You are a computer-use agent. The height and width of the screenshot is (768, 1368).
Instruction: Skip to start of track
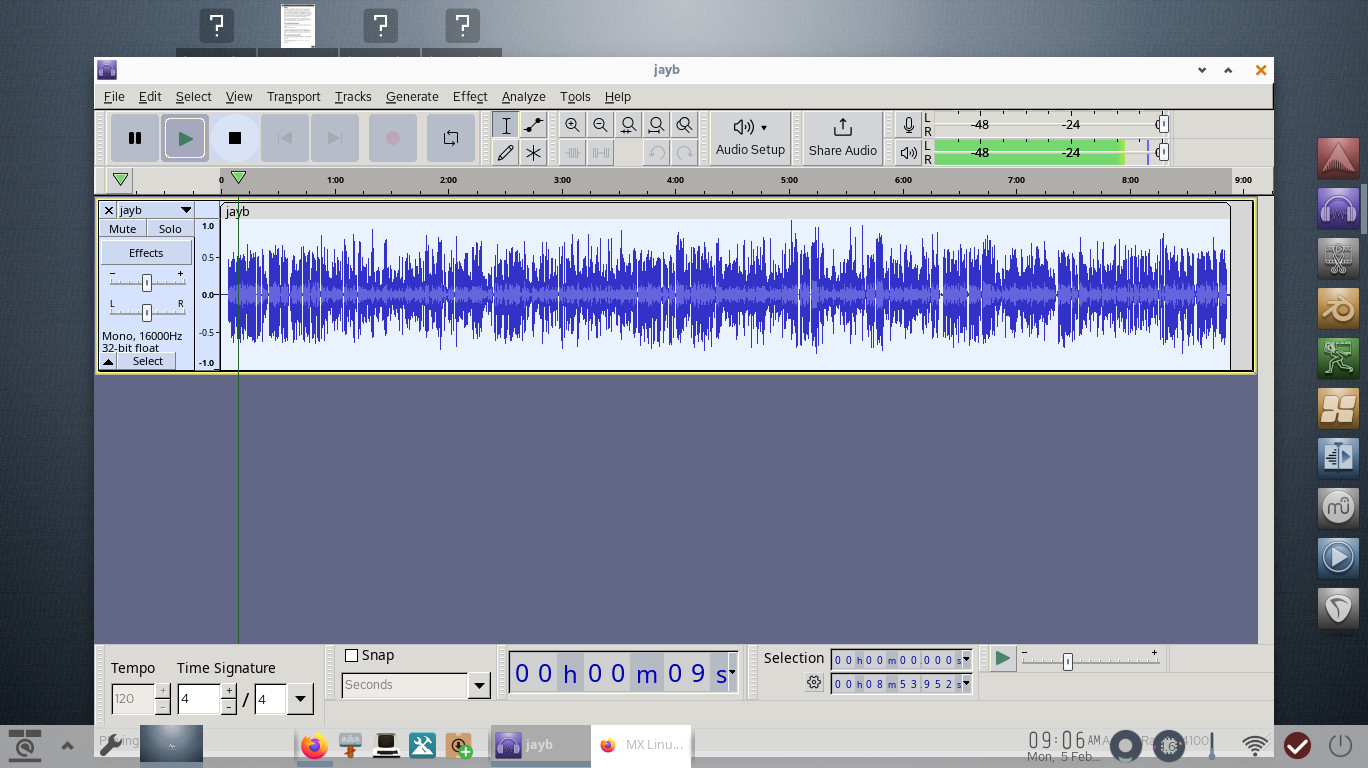[285, 138]
